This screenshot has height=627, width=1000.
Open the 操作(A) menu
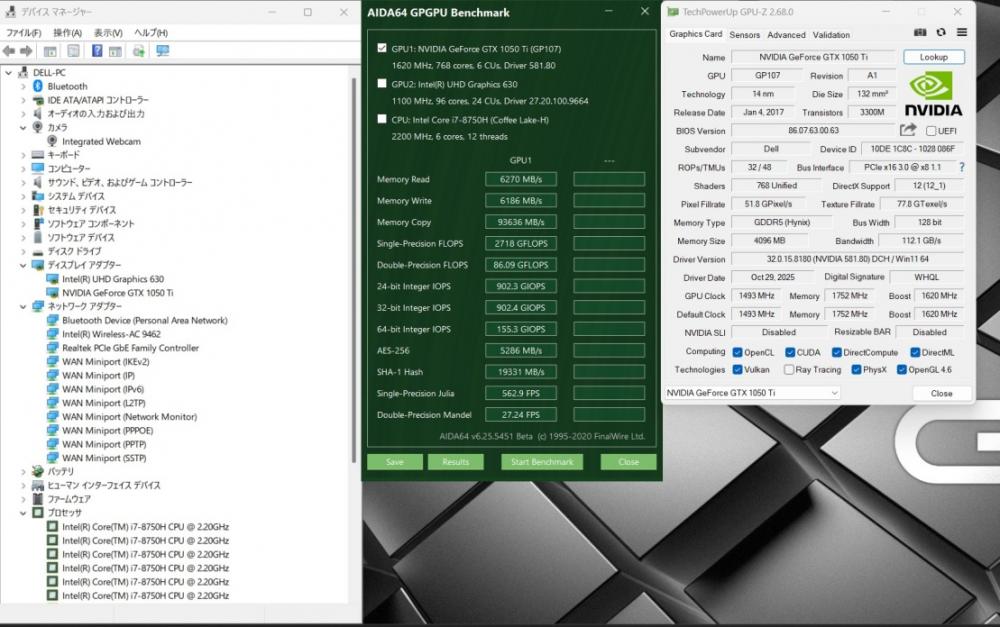[67, 32]
